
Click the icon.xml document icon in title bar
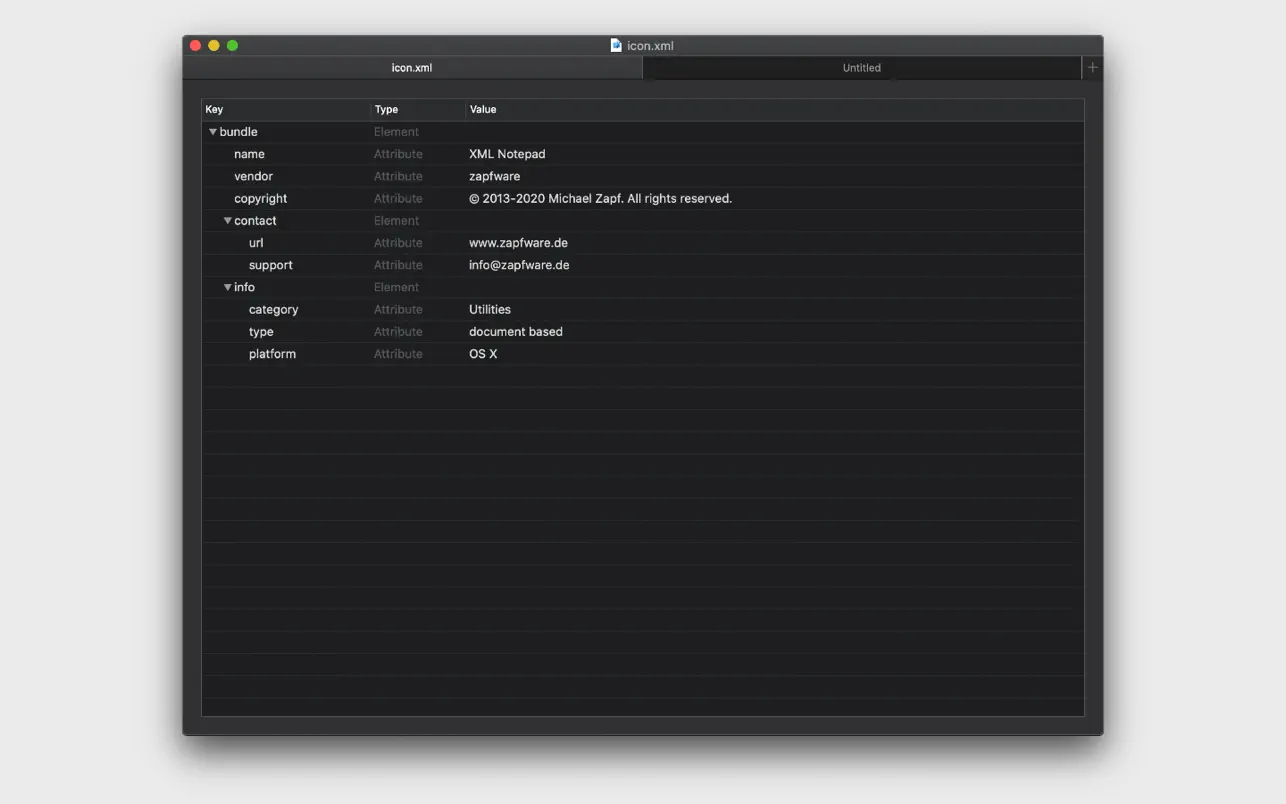coord(614,45)
